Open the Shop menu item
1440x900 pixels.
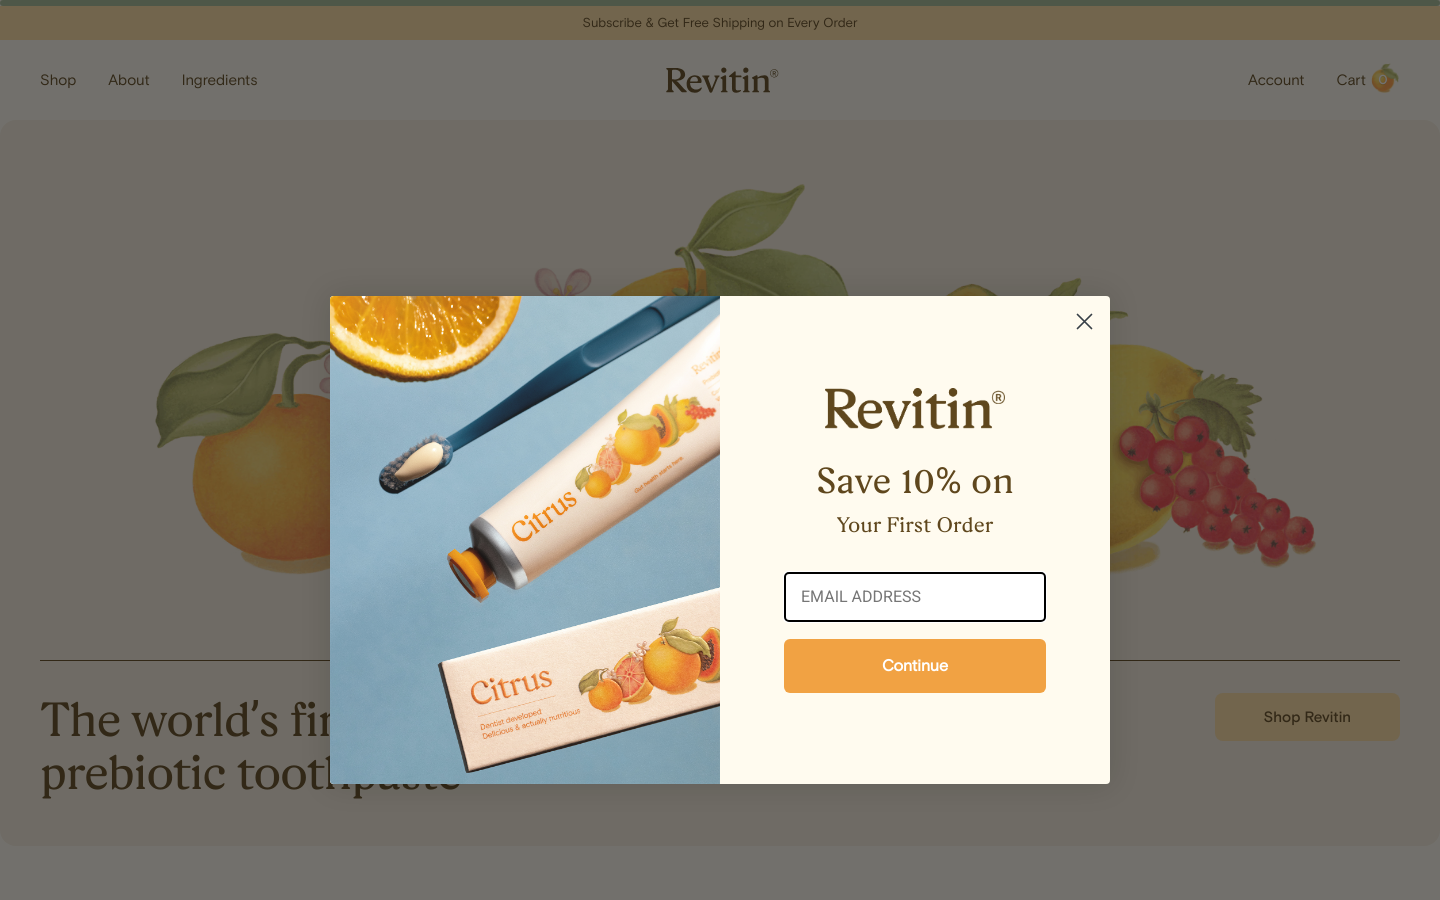(58, 80)
